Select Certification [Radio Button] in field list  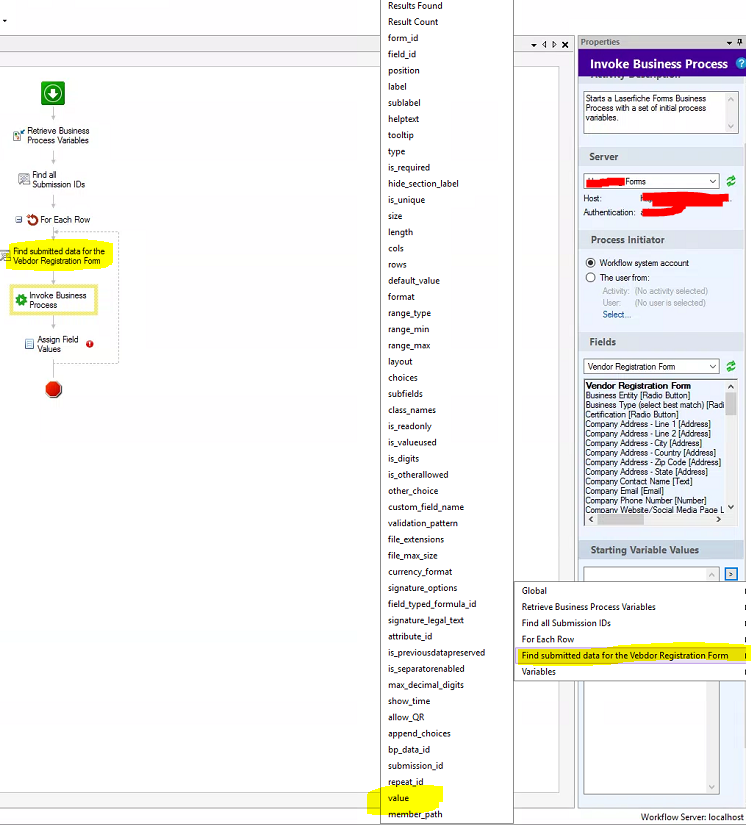tap(632, 415)
